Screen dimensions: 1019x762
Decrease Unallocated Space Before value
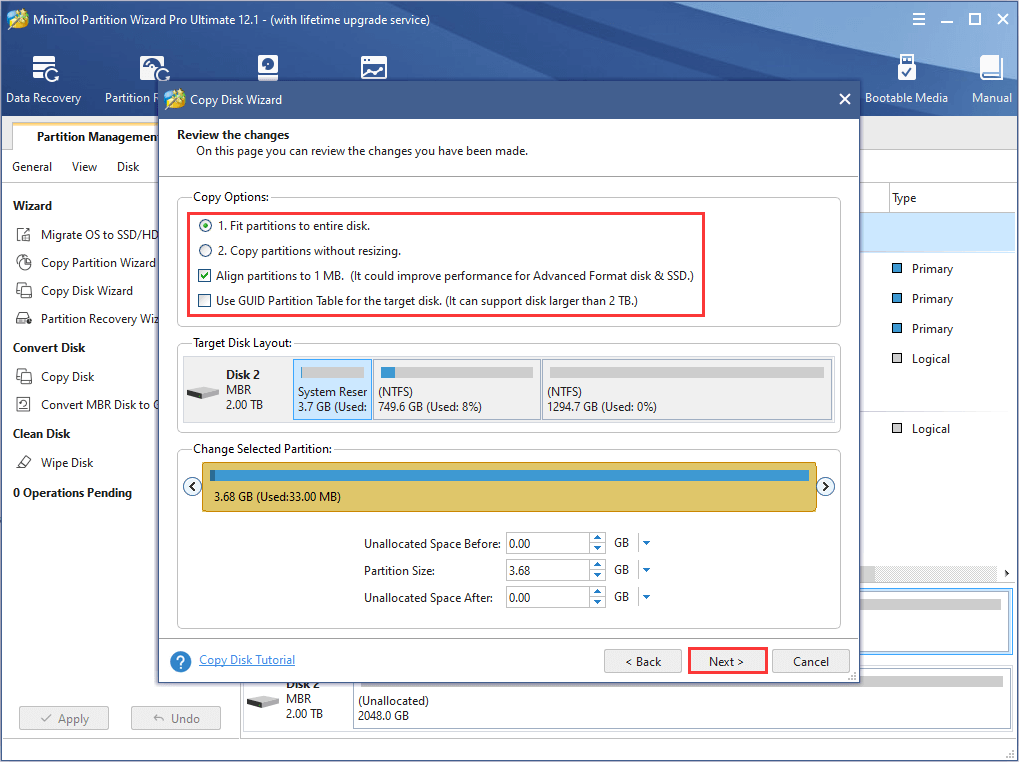[x=598, y=548]
